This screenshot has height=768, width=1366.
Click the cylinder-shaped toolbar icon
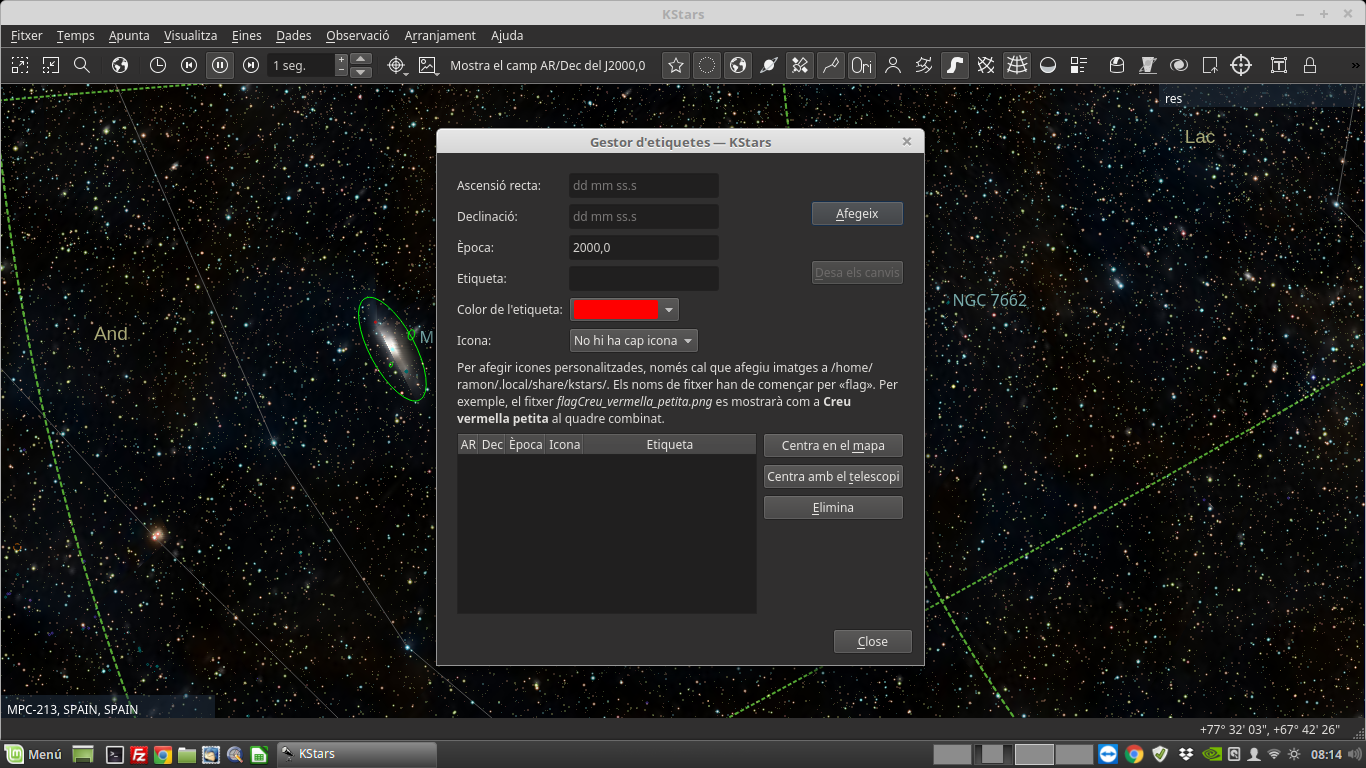click(x=1117, y=65)
